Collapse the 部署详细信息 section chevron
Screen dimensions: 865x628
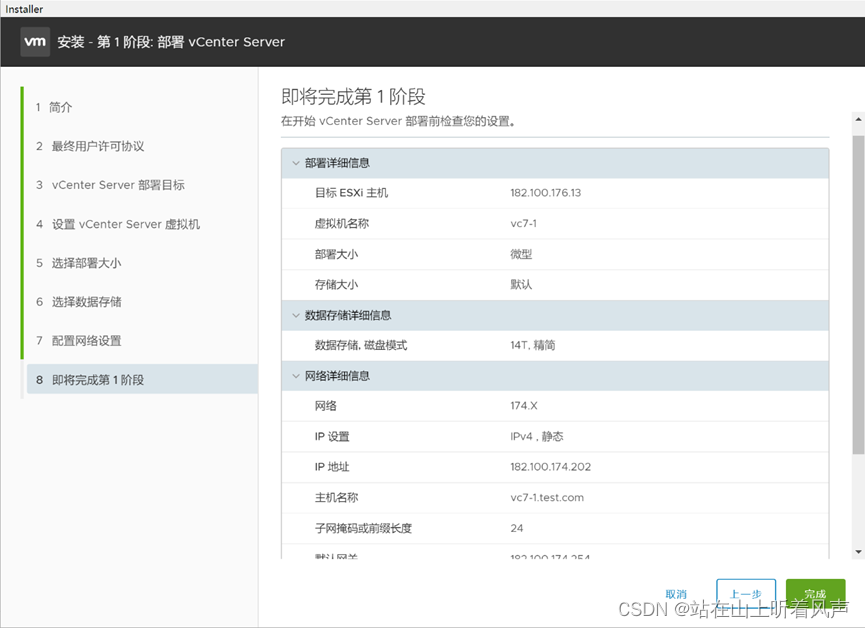tap(296, 163)
